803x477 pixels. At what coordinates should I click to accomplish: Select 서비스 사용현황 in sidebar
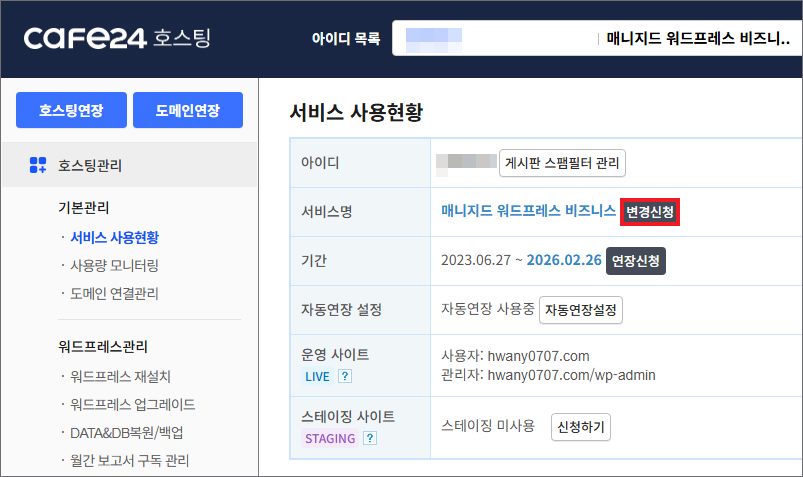pyautogui.click(x=114, y=237)
